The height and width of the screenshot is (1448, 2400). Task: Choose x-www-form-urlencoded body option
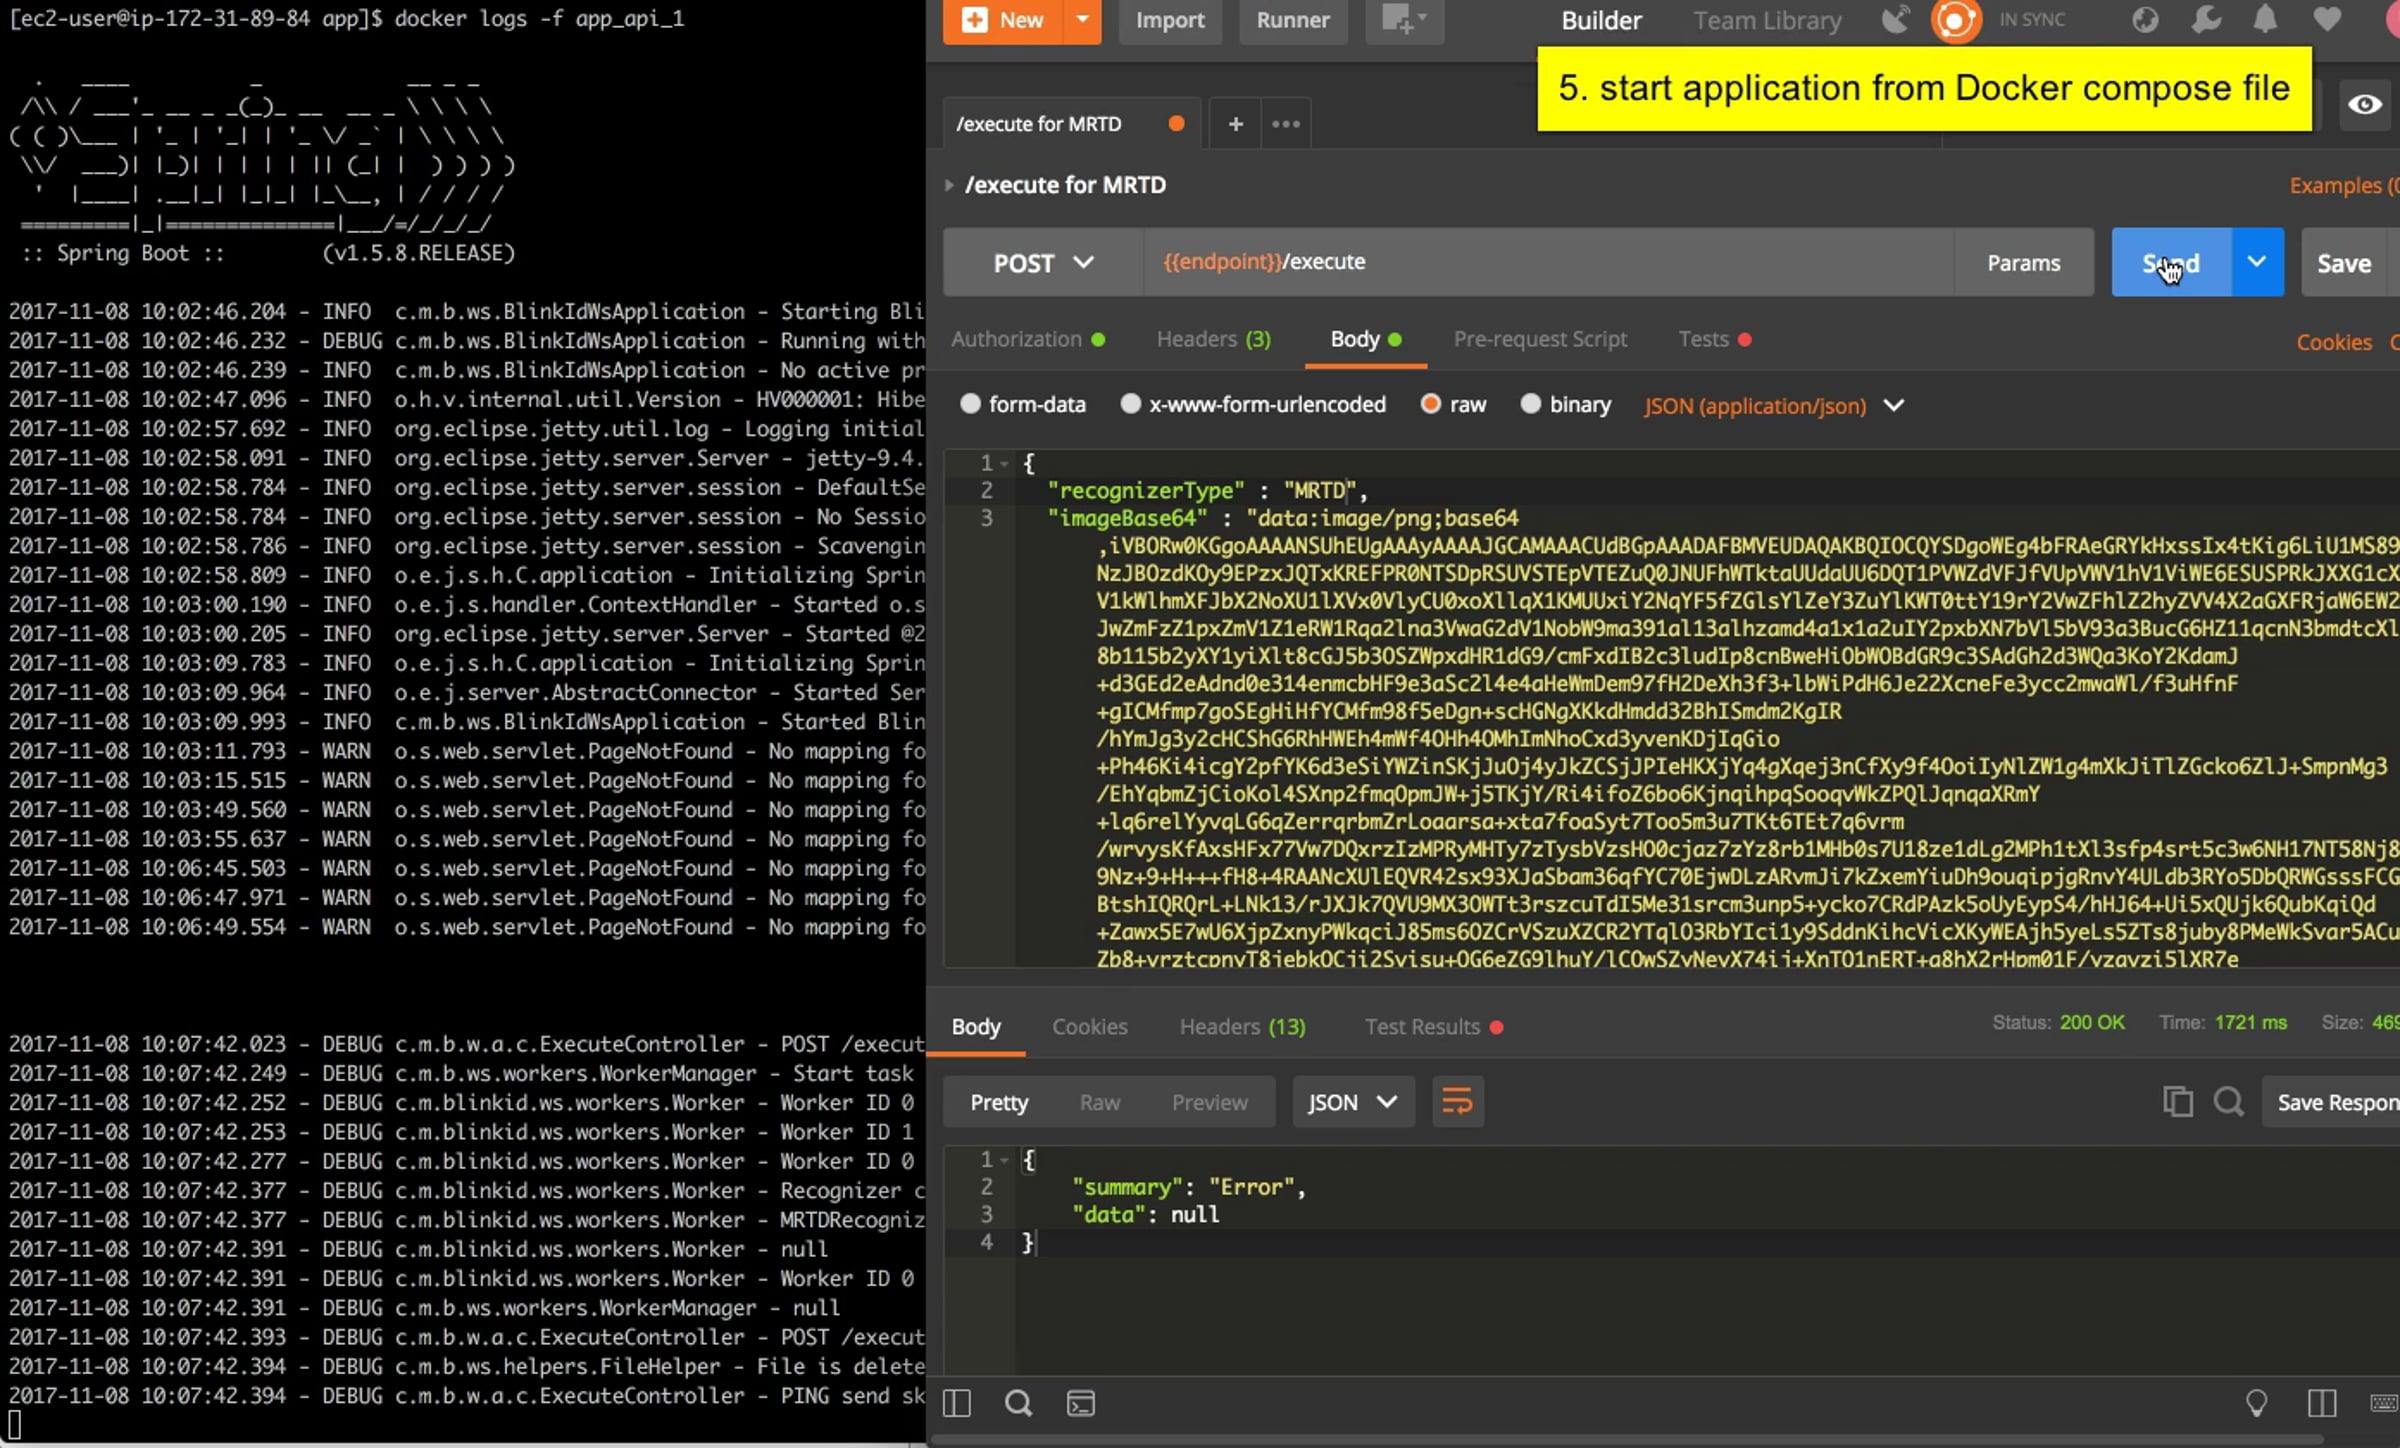pos(1130,404)
